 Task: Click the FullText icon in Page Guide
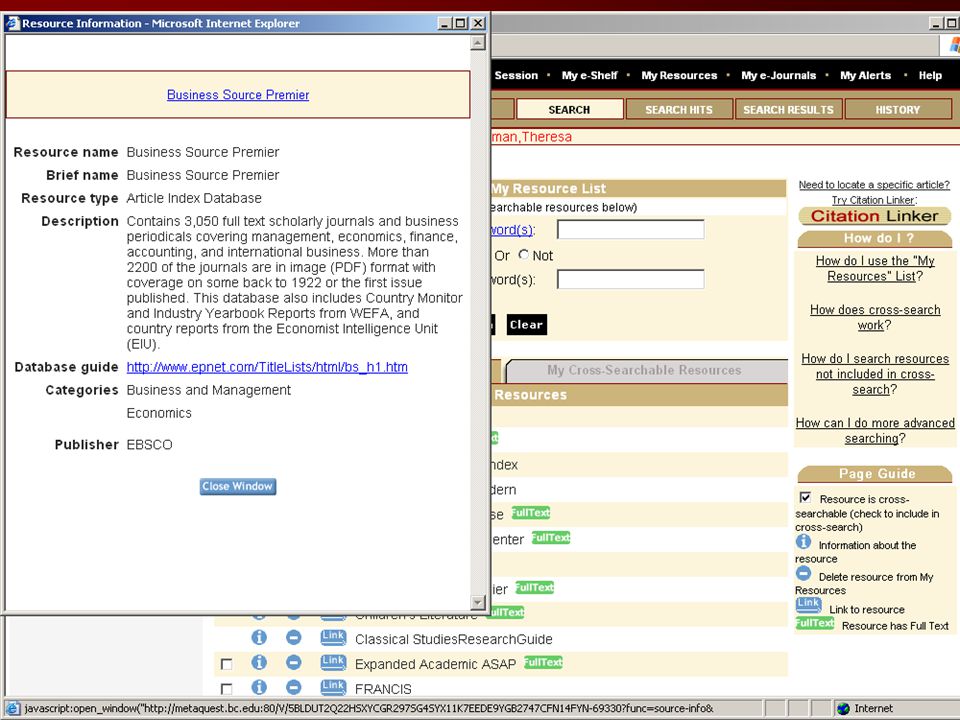pyautogui.click(x=814, y=623)
